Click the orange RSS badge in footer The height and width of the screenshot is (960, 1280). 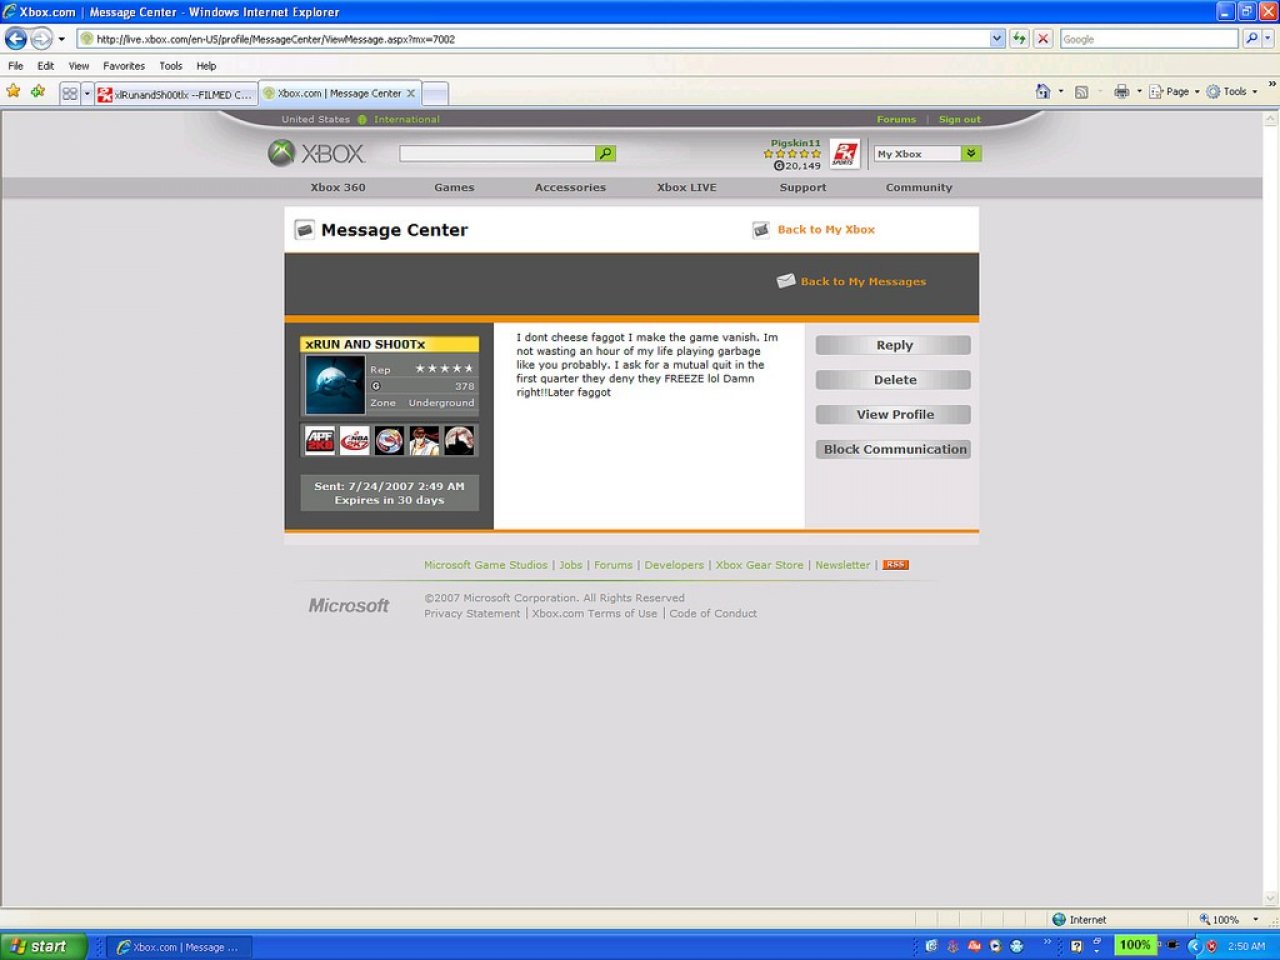point(896,565)
